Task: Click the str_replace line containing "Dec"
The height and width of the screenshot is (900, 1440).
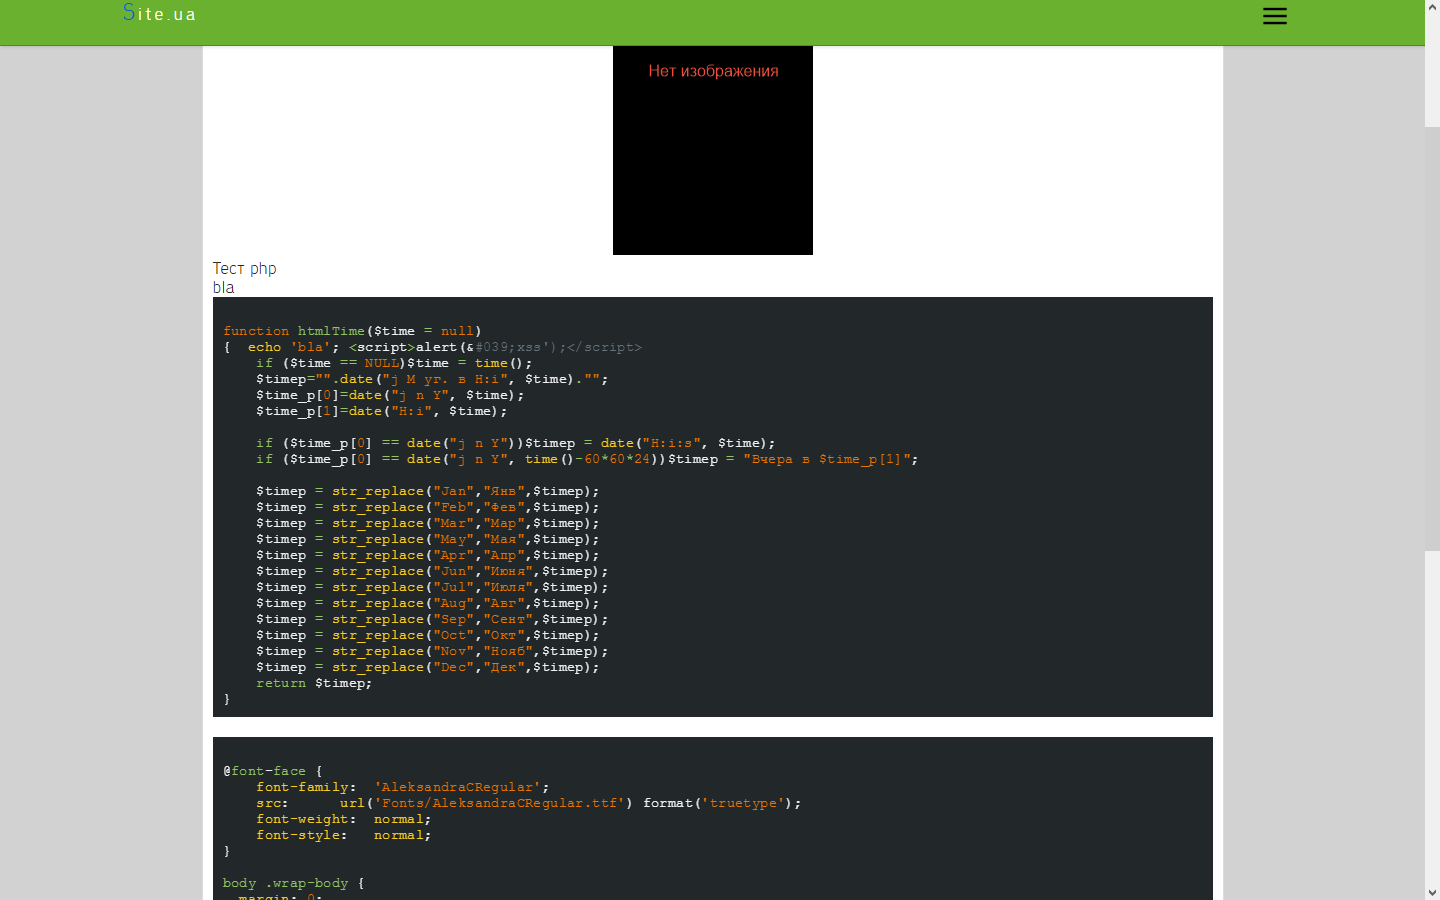Action: [427, 667]
